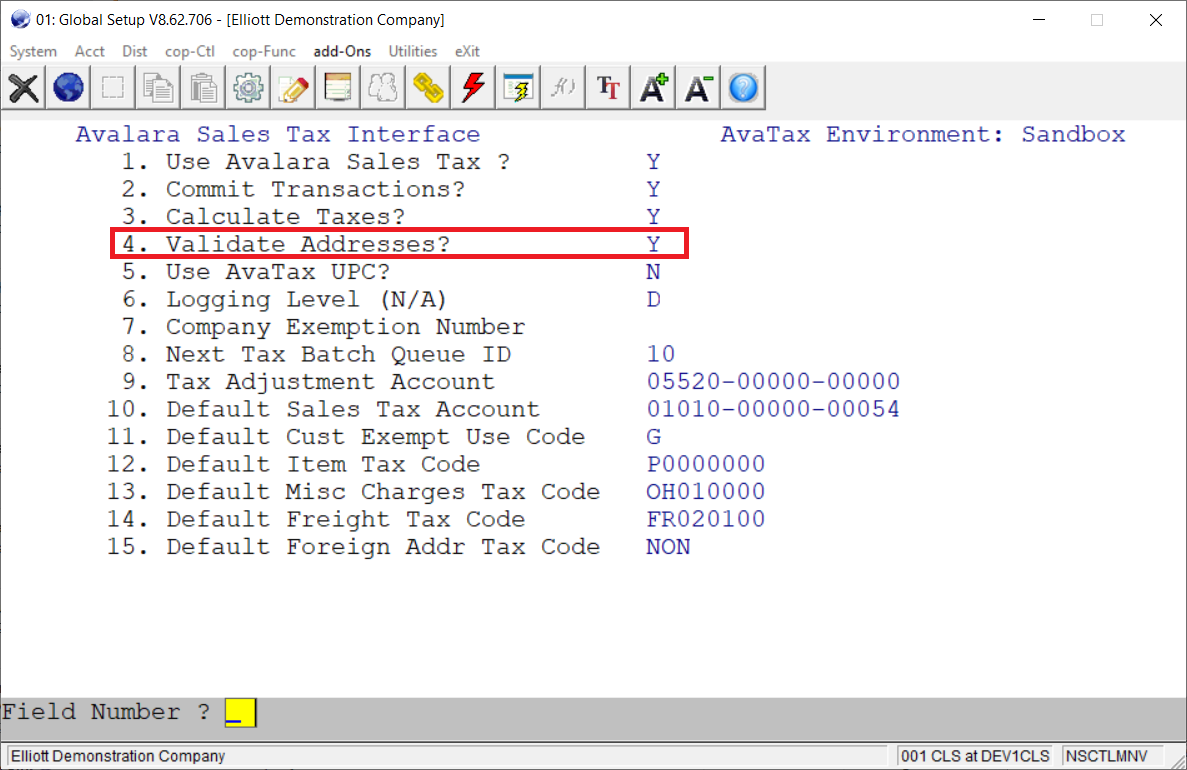Click foreign addr tax code NON
This screenshot has width=1187, height=770.
pos(668,547)
